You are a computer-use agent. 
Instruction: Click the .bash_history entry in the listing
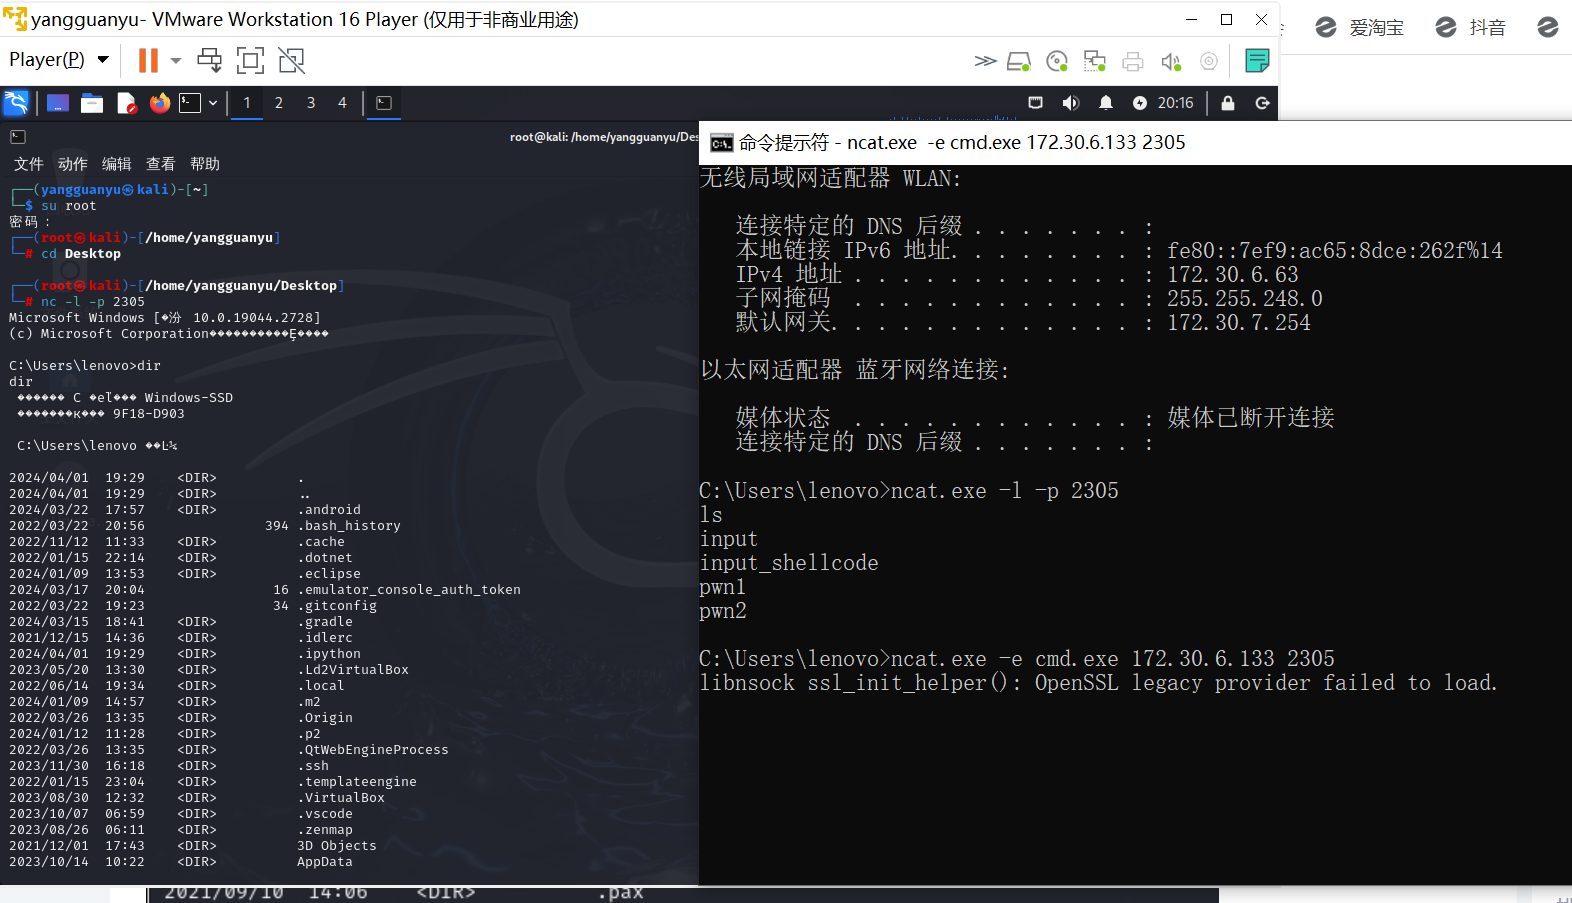tap(349, 526)
